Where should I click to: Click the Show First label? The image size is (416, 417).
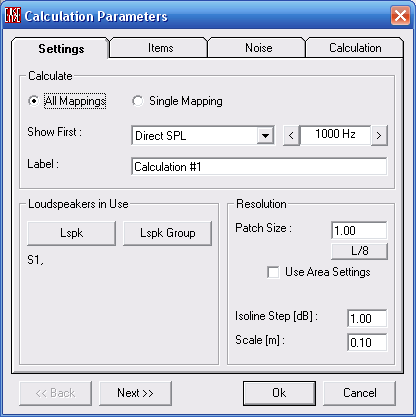point(54,132)
